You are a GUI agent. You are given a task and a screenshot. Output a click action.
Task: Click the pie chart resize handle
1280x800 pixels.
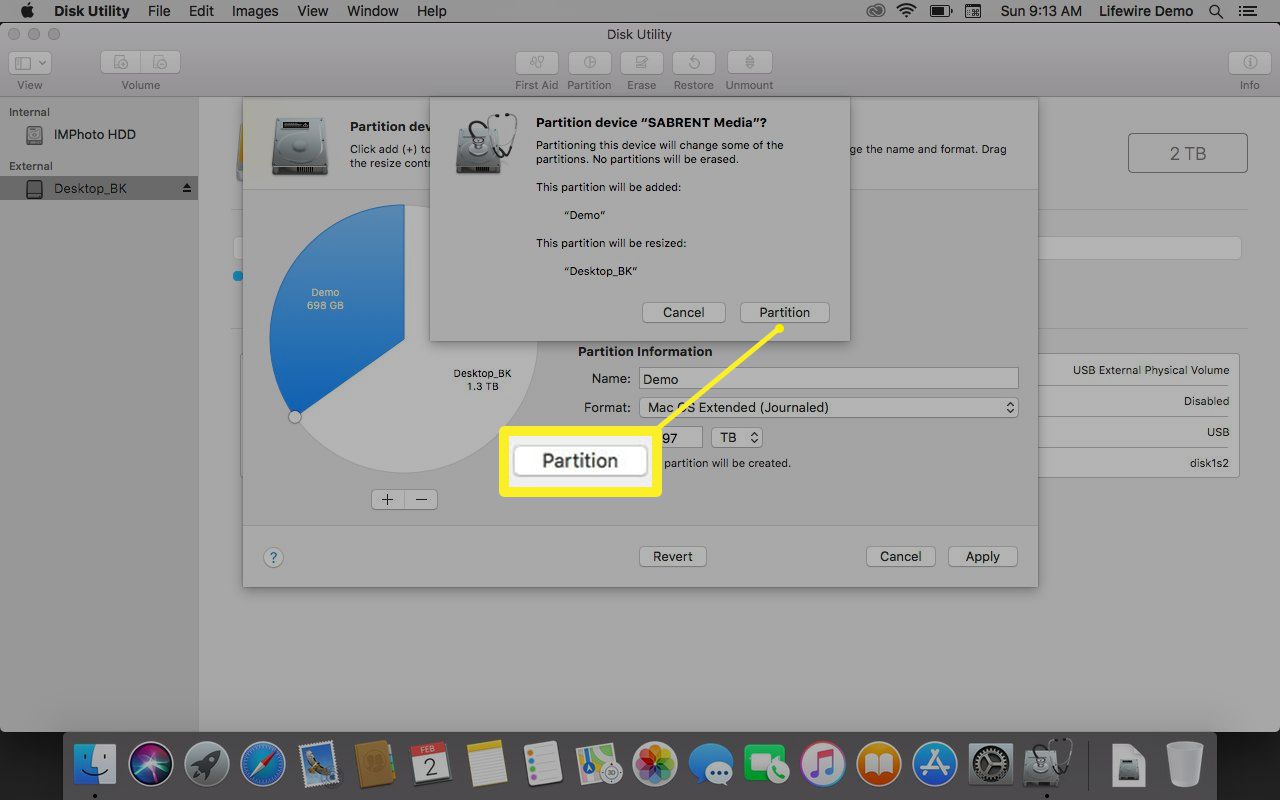tap(294, 417)
